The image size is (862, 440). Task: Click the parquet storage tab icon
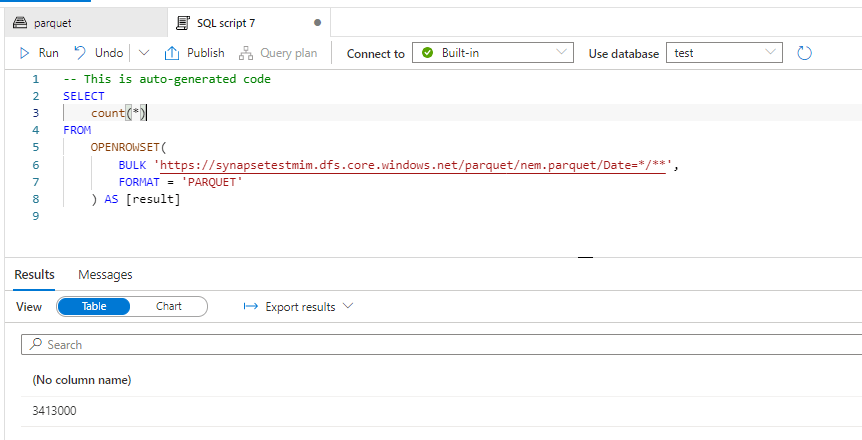20,21
